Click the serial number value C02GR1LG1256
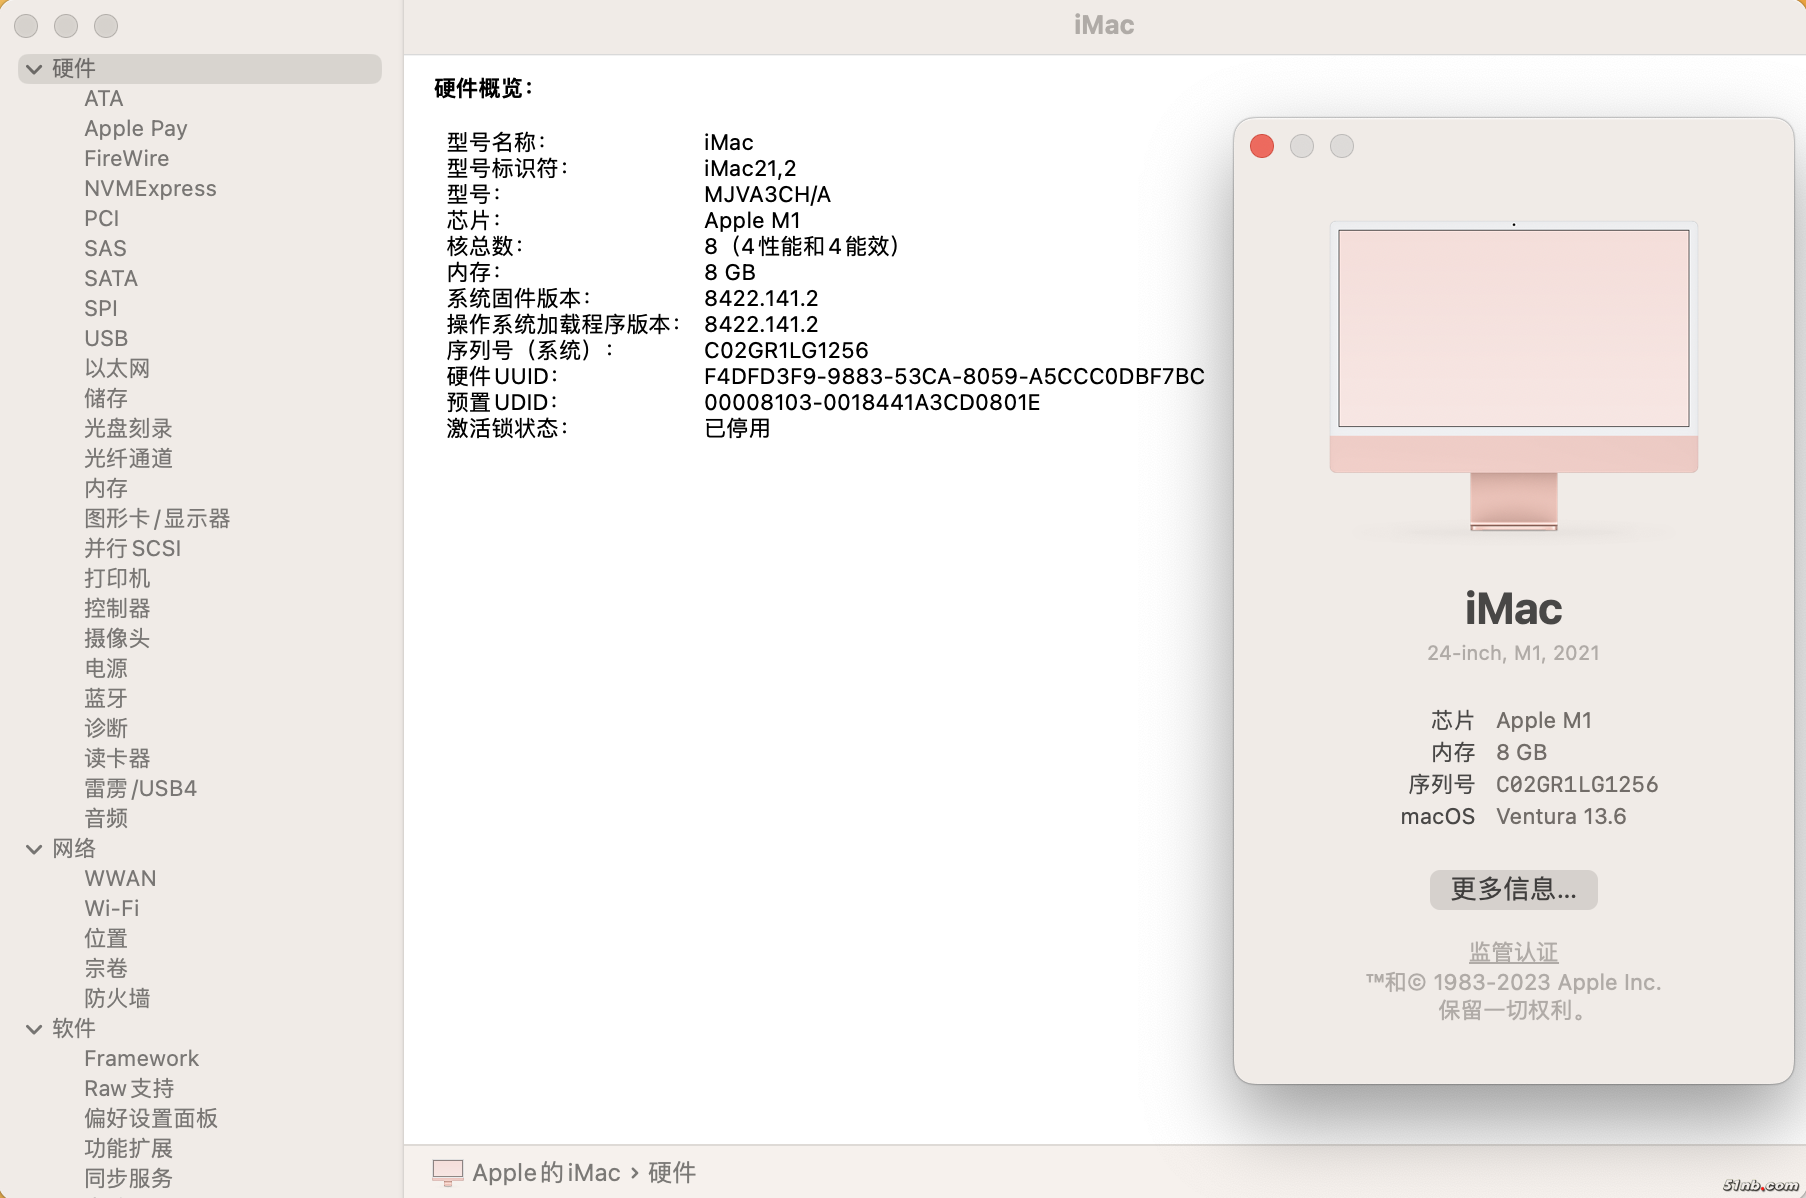The width and height of the screenshot is (1806, 1198). (786, 351)
